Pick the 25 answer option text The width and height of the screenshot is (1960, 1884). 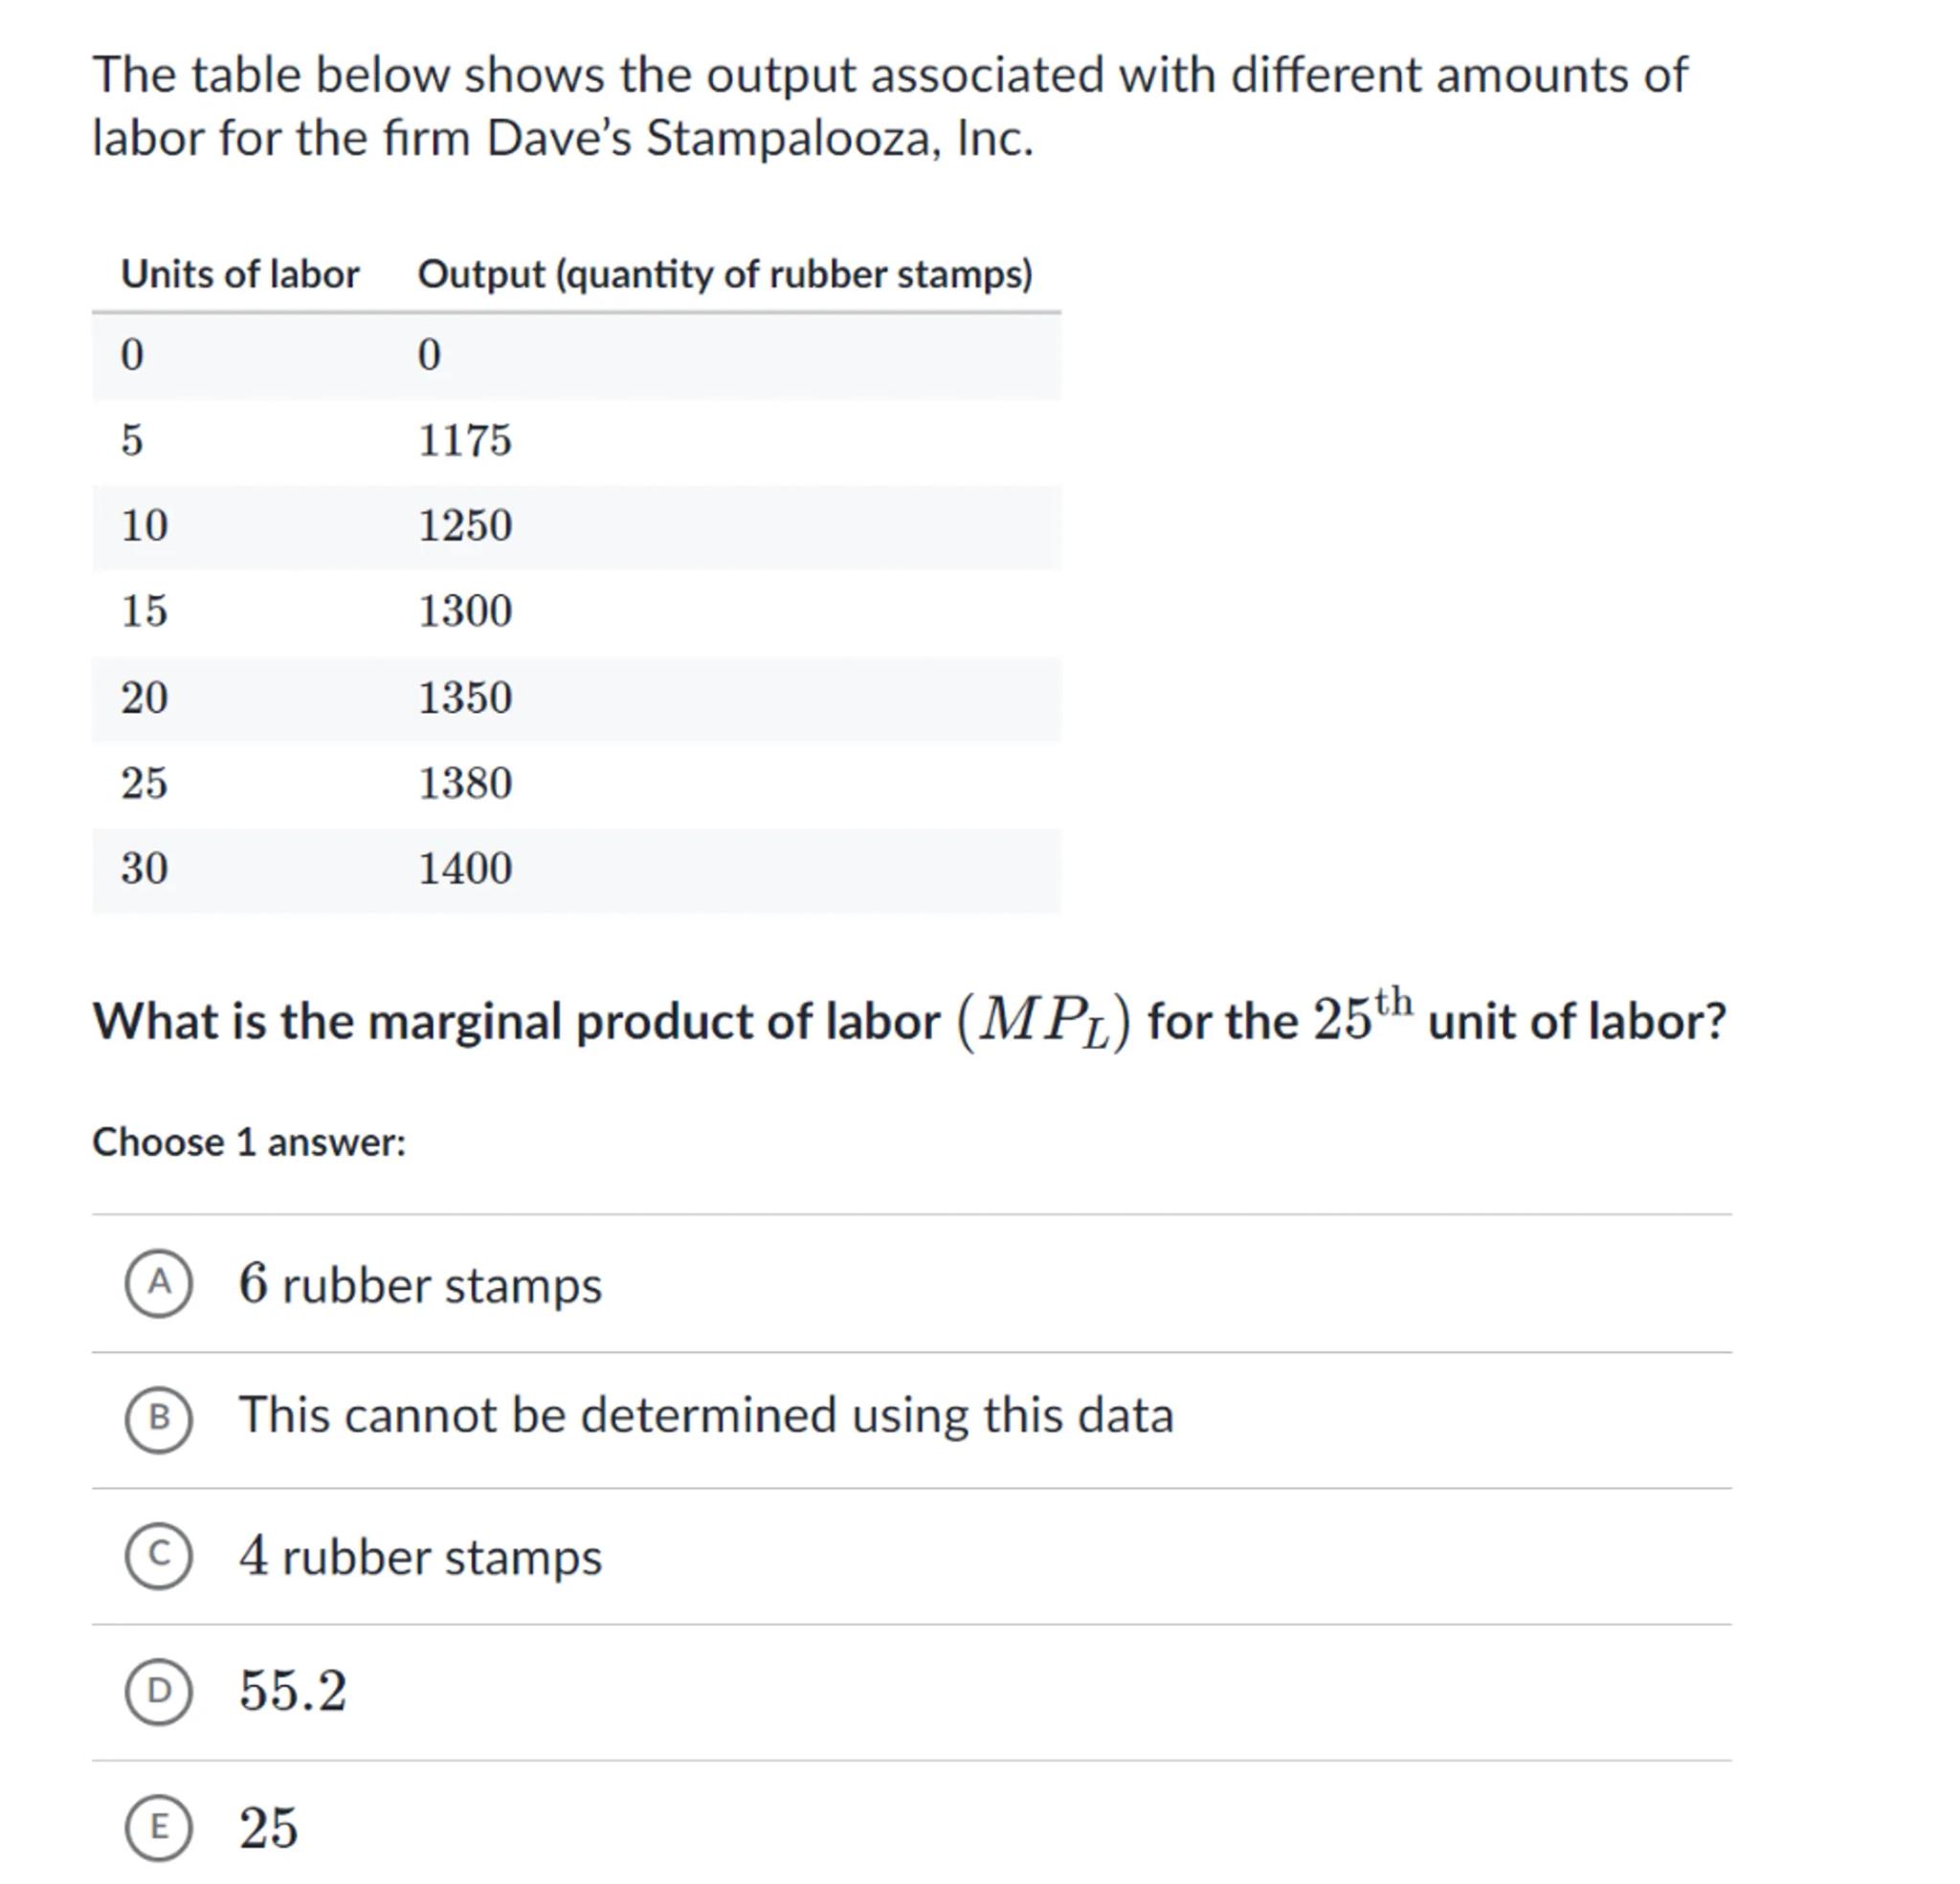(x=268, y=1827)
